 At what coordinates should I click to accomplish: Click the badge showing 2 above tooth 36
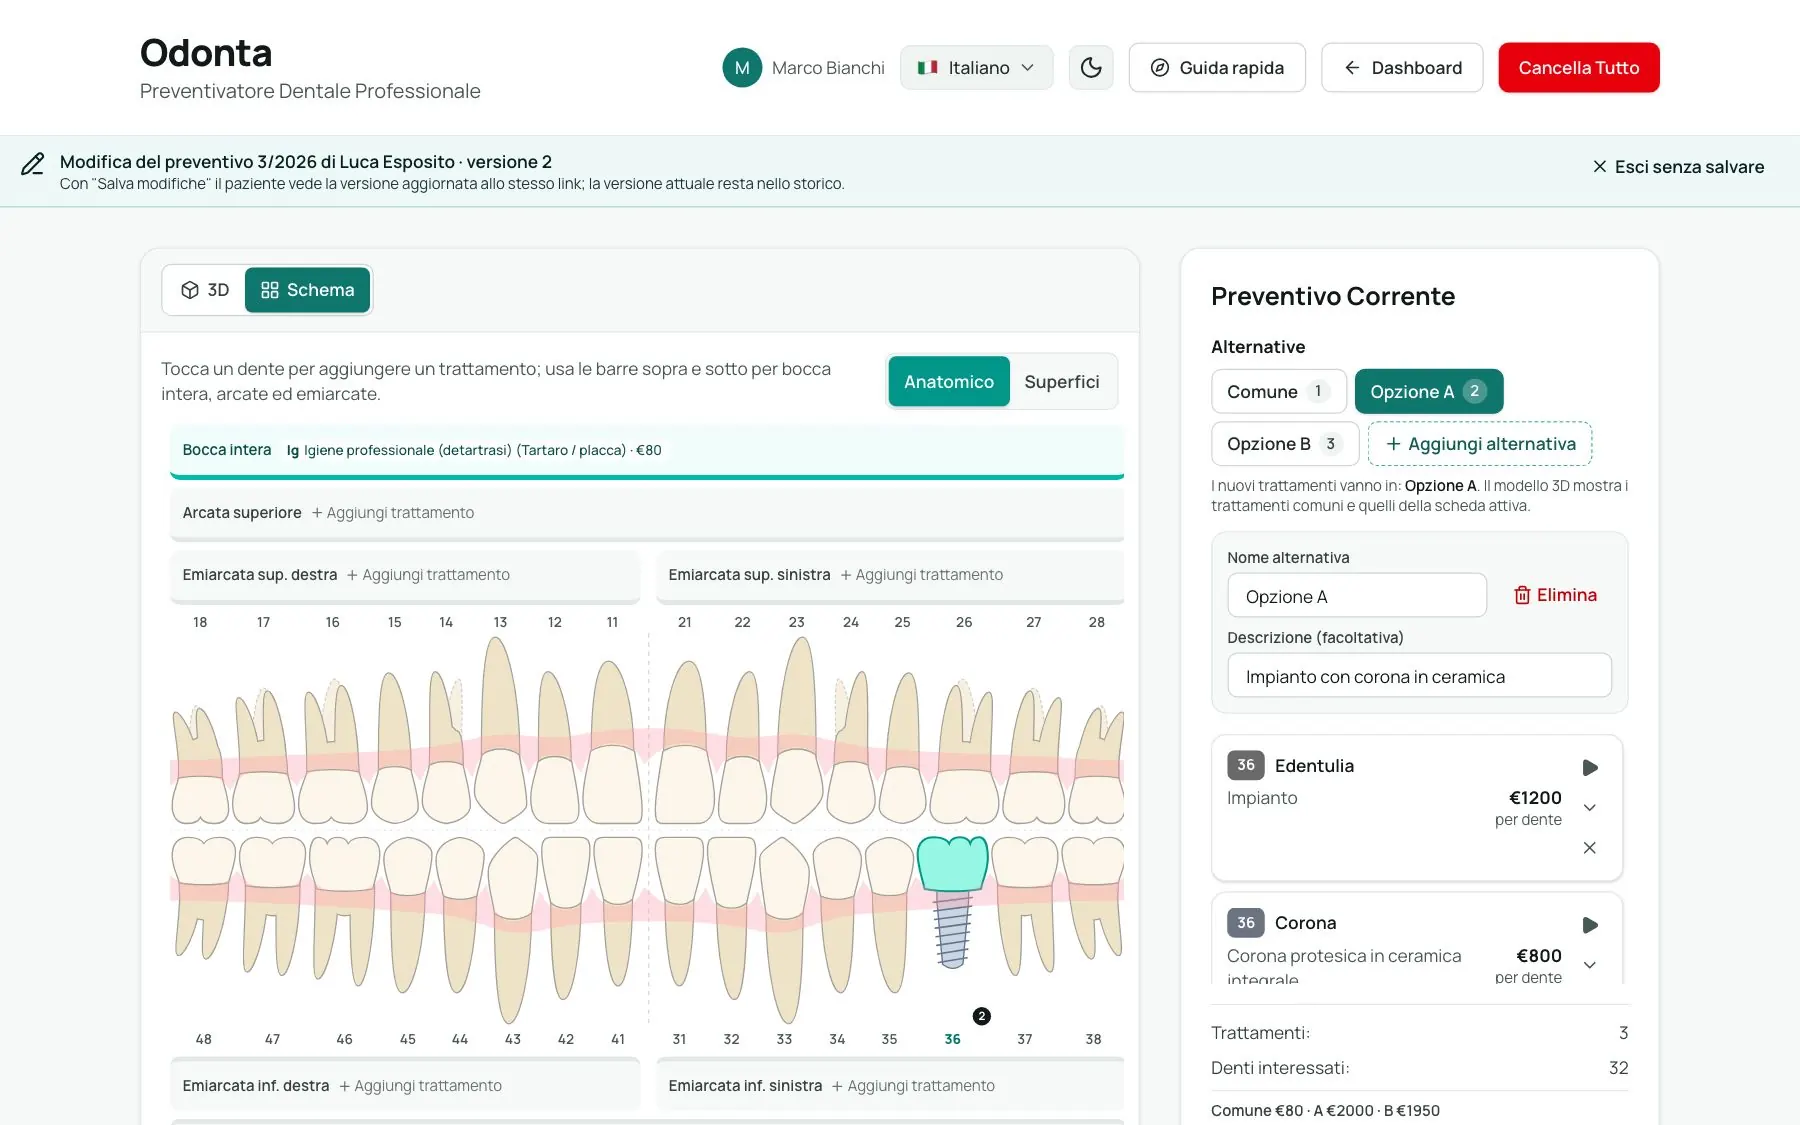[x=982, y=1016]
